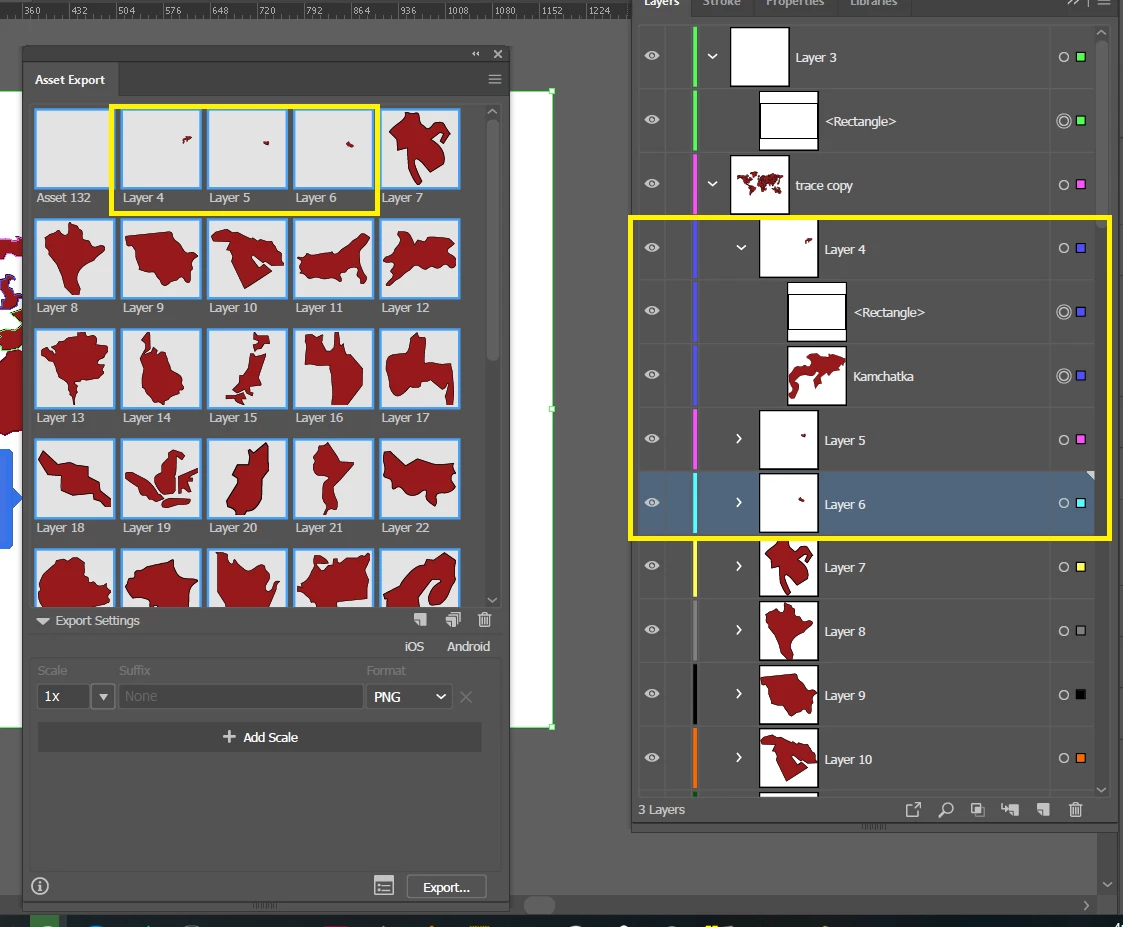The height and width of the screenshot is (927, 1123).
Task: Click the Layer 9 name in Layers
Action: (x=844, y=695)
